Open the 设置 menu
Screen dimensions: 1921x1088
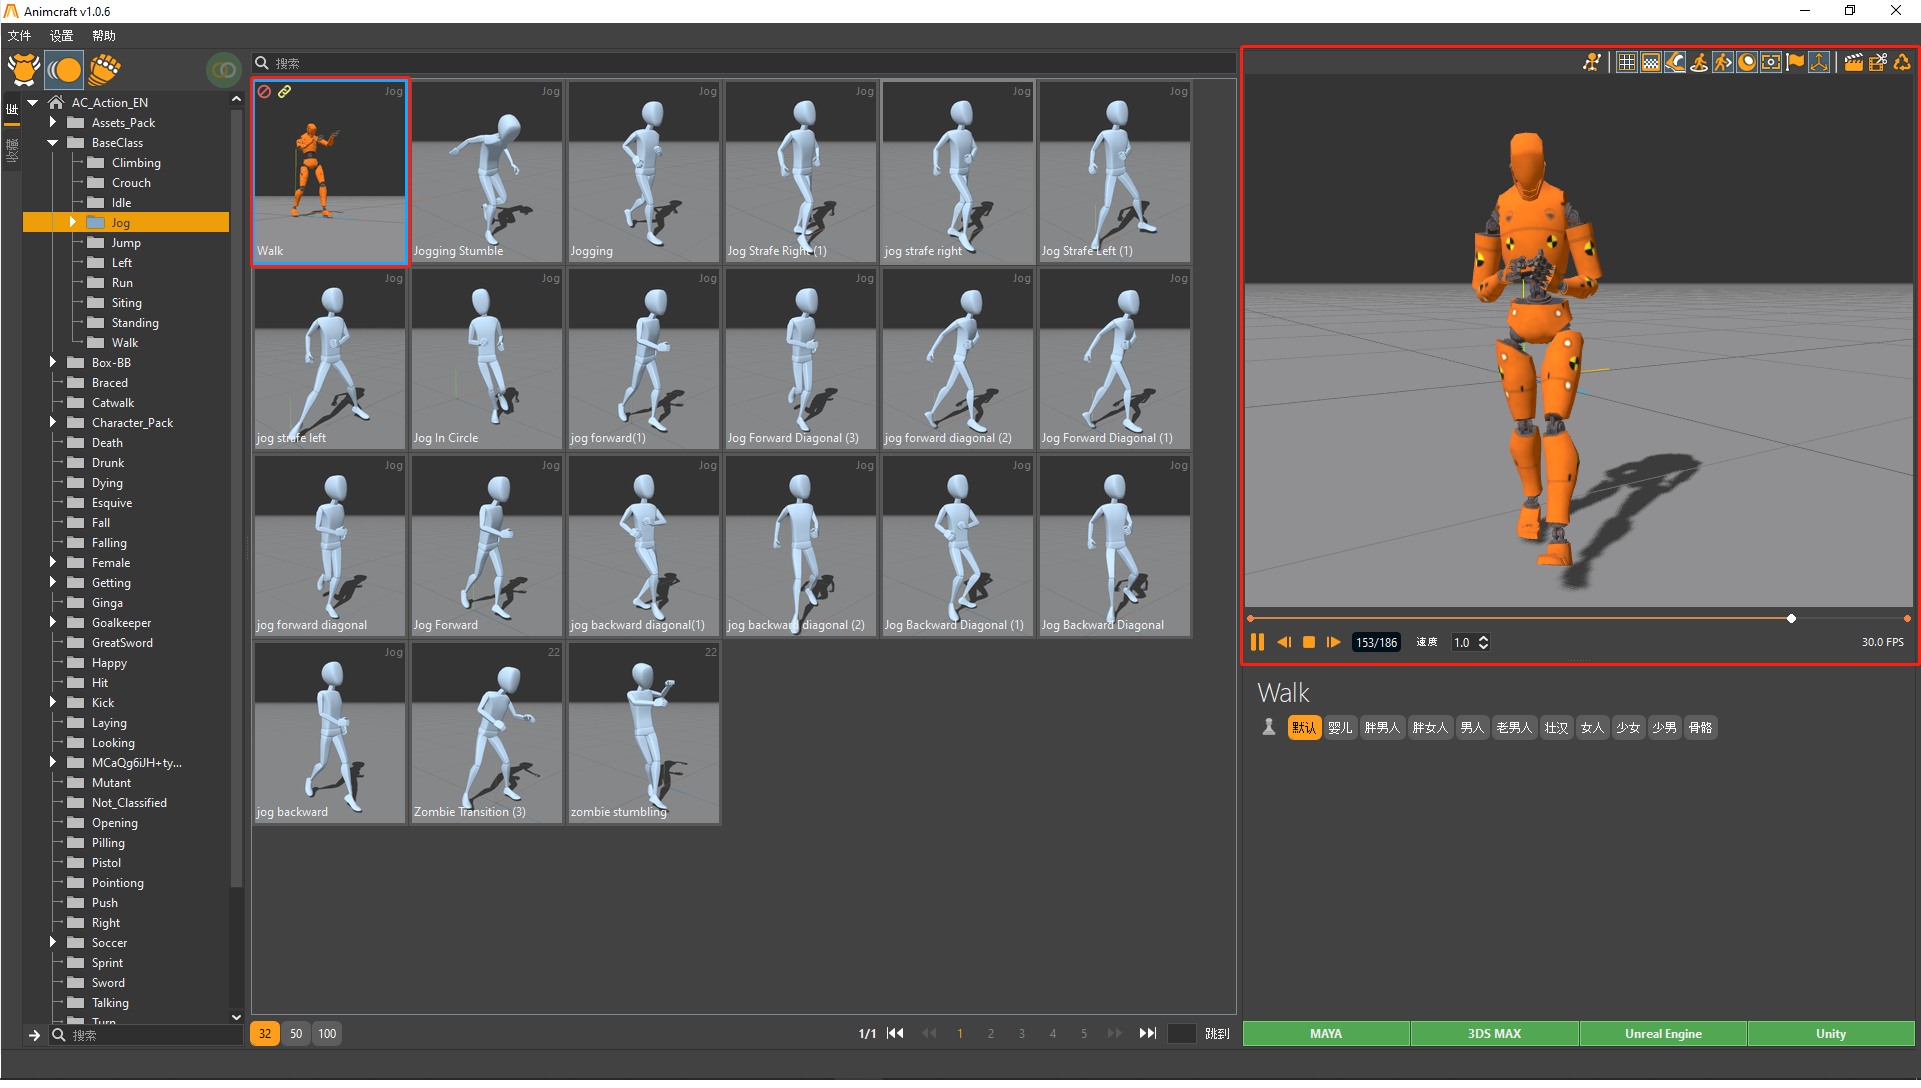(61, 36)
